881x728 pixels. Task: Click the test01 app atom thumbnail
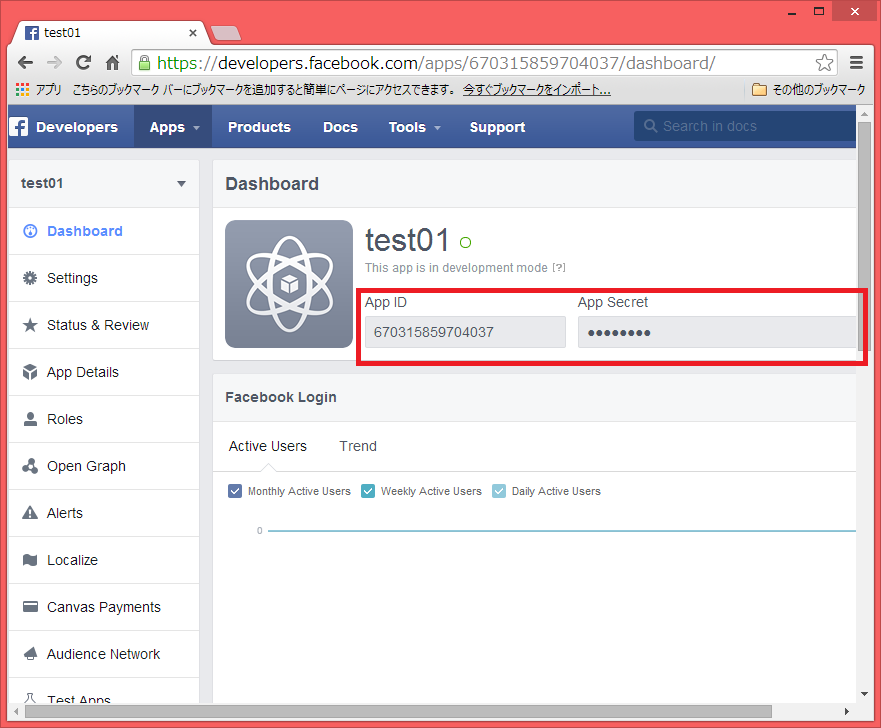click(289, 284)
